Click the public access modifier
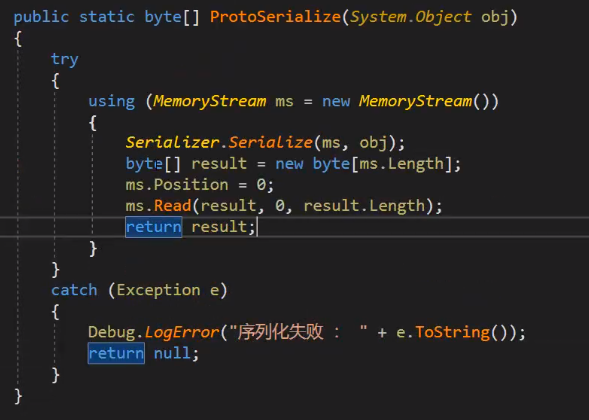This screenshot has width=589, height=420. pos(41,17)
